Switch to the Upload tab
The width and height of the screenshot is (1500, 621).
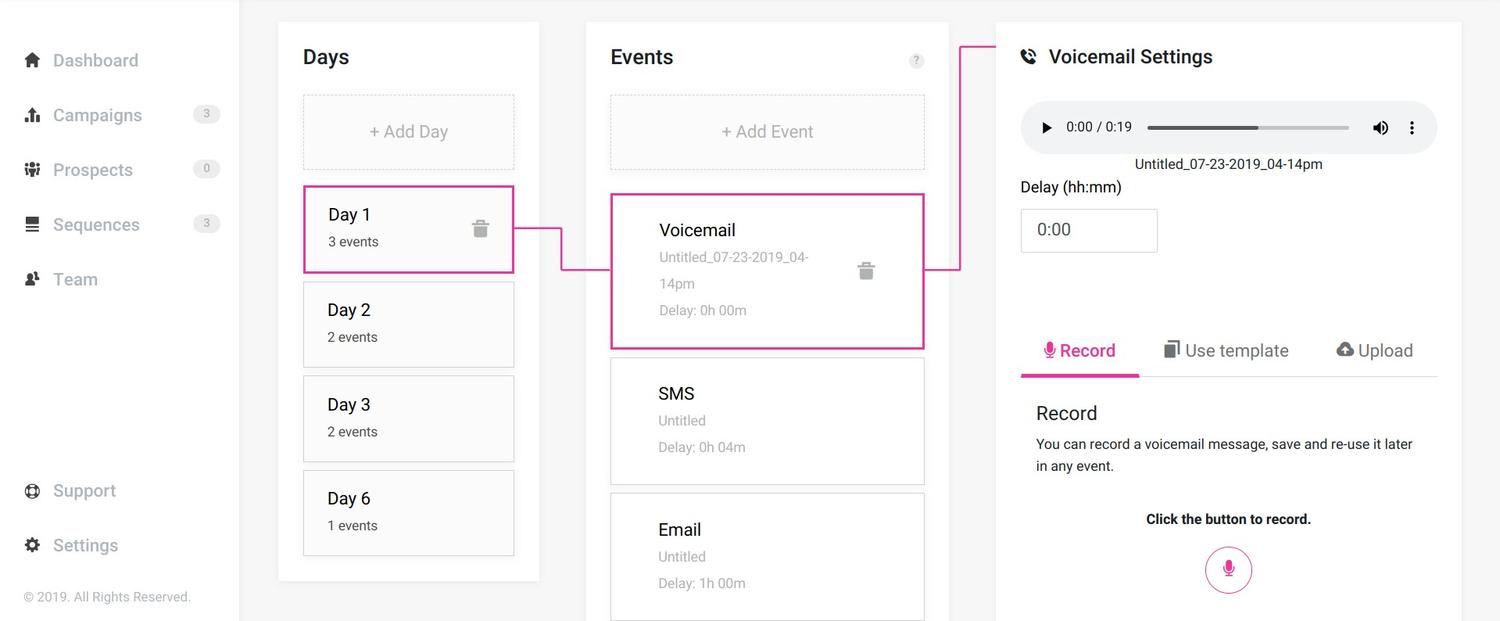point(1374,350)
